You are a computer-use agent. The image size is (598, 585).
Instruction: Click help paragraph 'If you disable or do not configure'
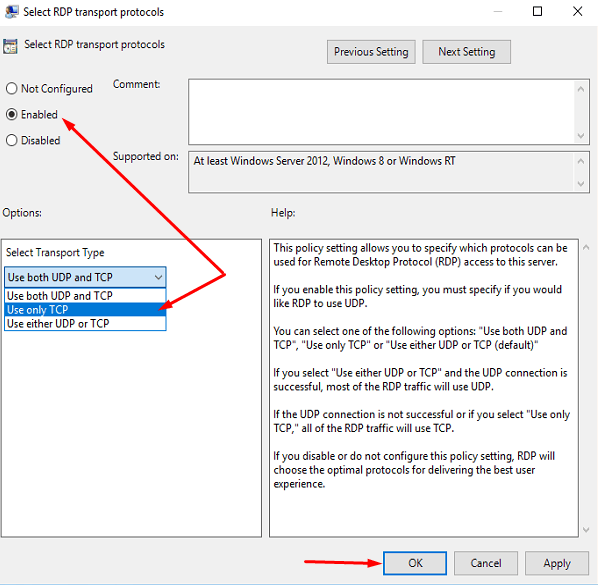tap(414, 470)
